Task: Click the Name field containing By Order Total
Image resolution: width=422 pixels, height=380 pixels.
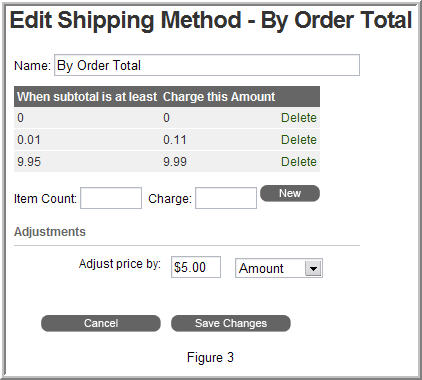Action: [x=207, y=65]
